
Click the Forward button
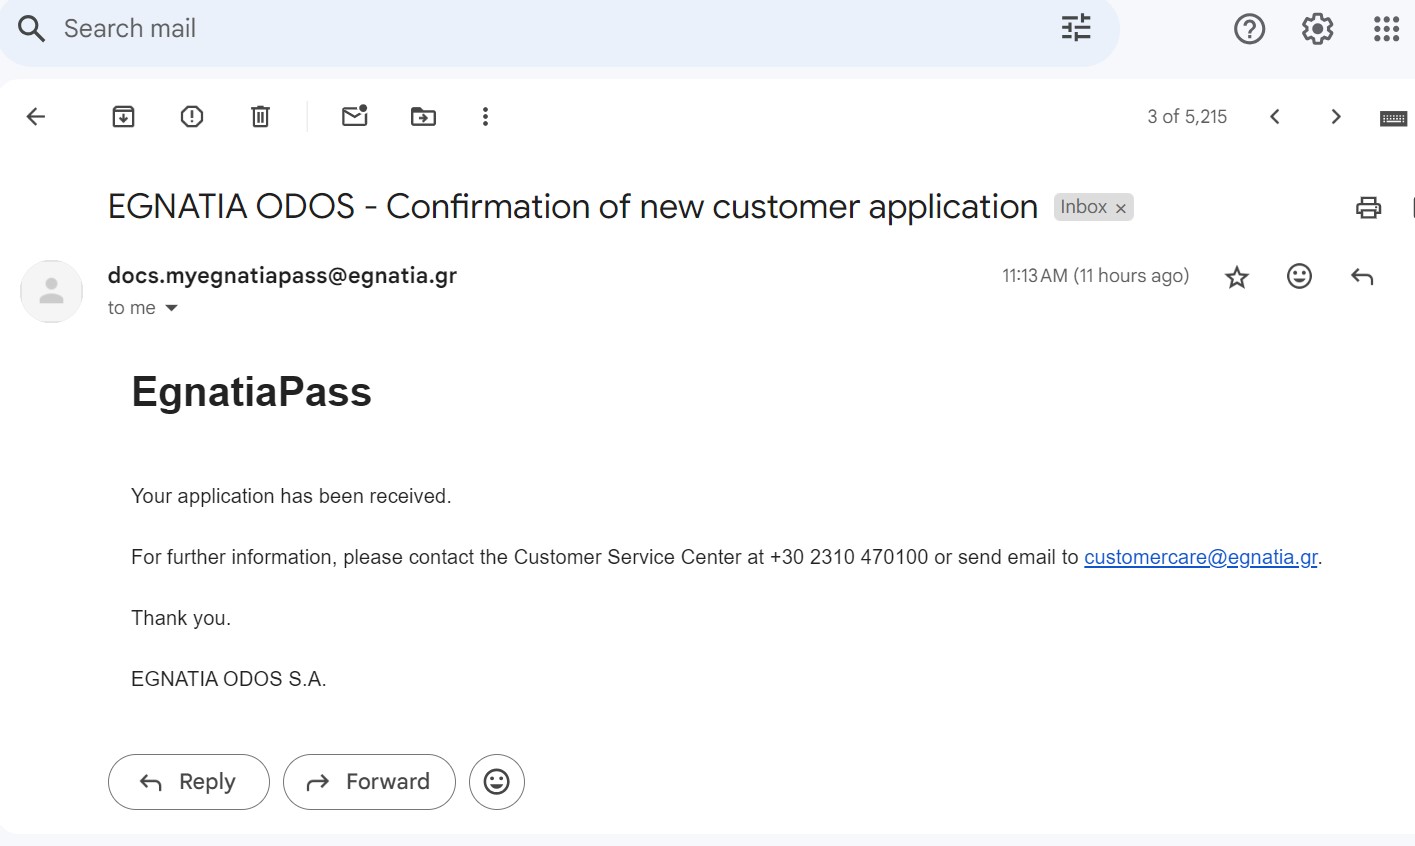(x=369, y=782)
